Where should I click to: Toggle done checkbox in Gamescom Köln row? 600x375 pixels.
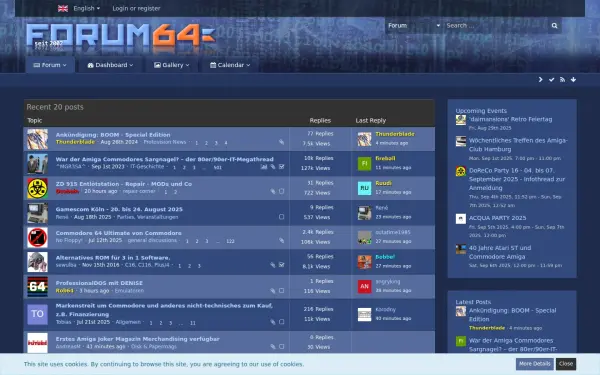pos(282,217)
